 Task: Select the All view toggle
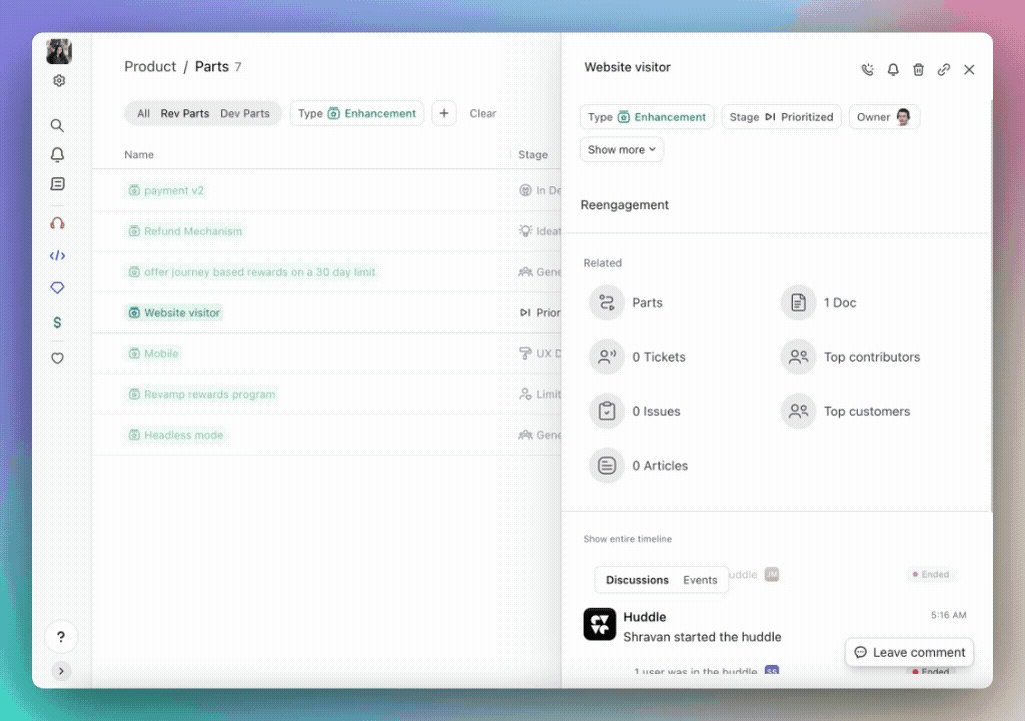click(x=143, y=114)
